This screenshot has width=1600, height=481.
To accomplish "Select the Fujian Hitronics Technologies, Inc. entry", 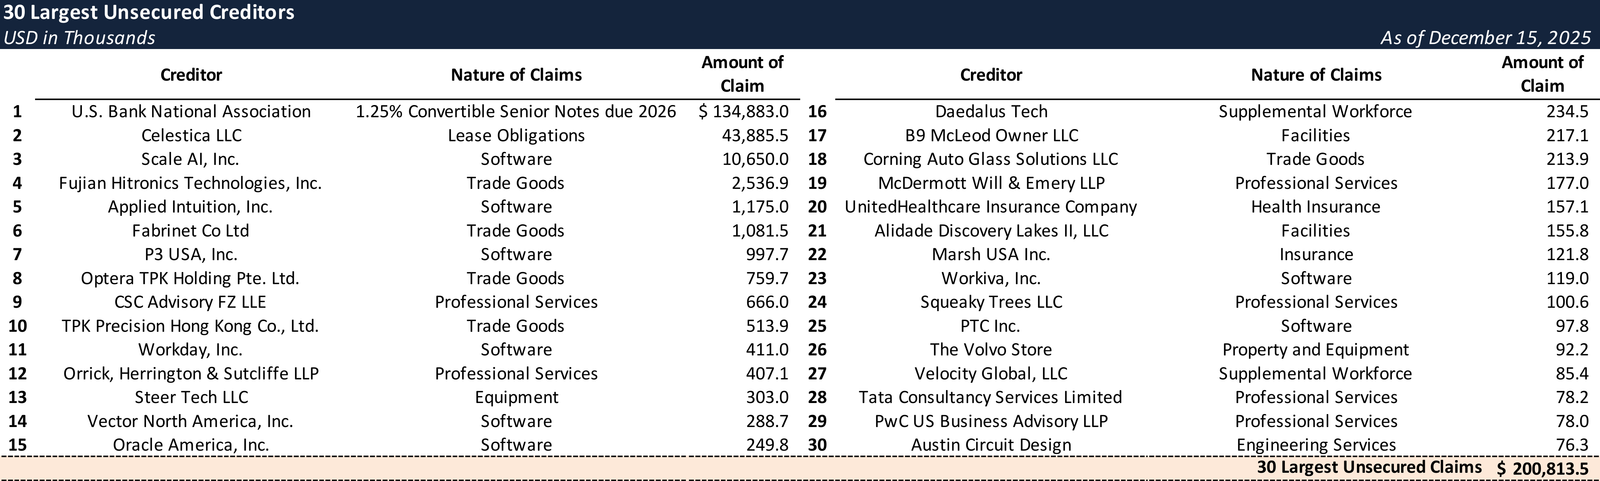I will point(191,183).
